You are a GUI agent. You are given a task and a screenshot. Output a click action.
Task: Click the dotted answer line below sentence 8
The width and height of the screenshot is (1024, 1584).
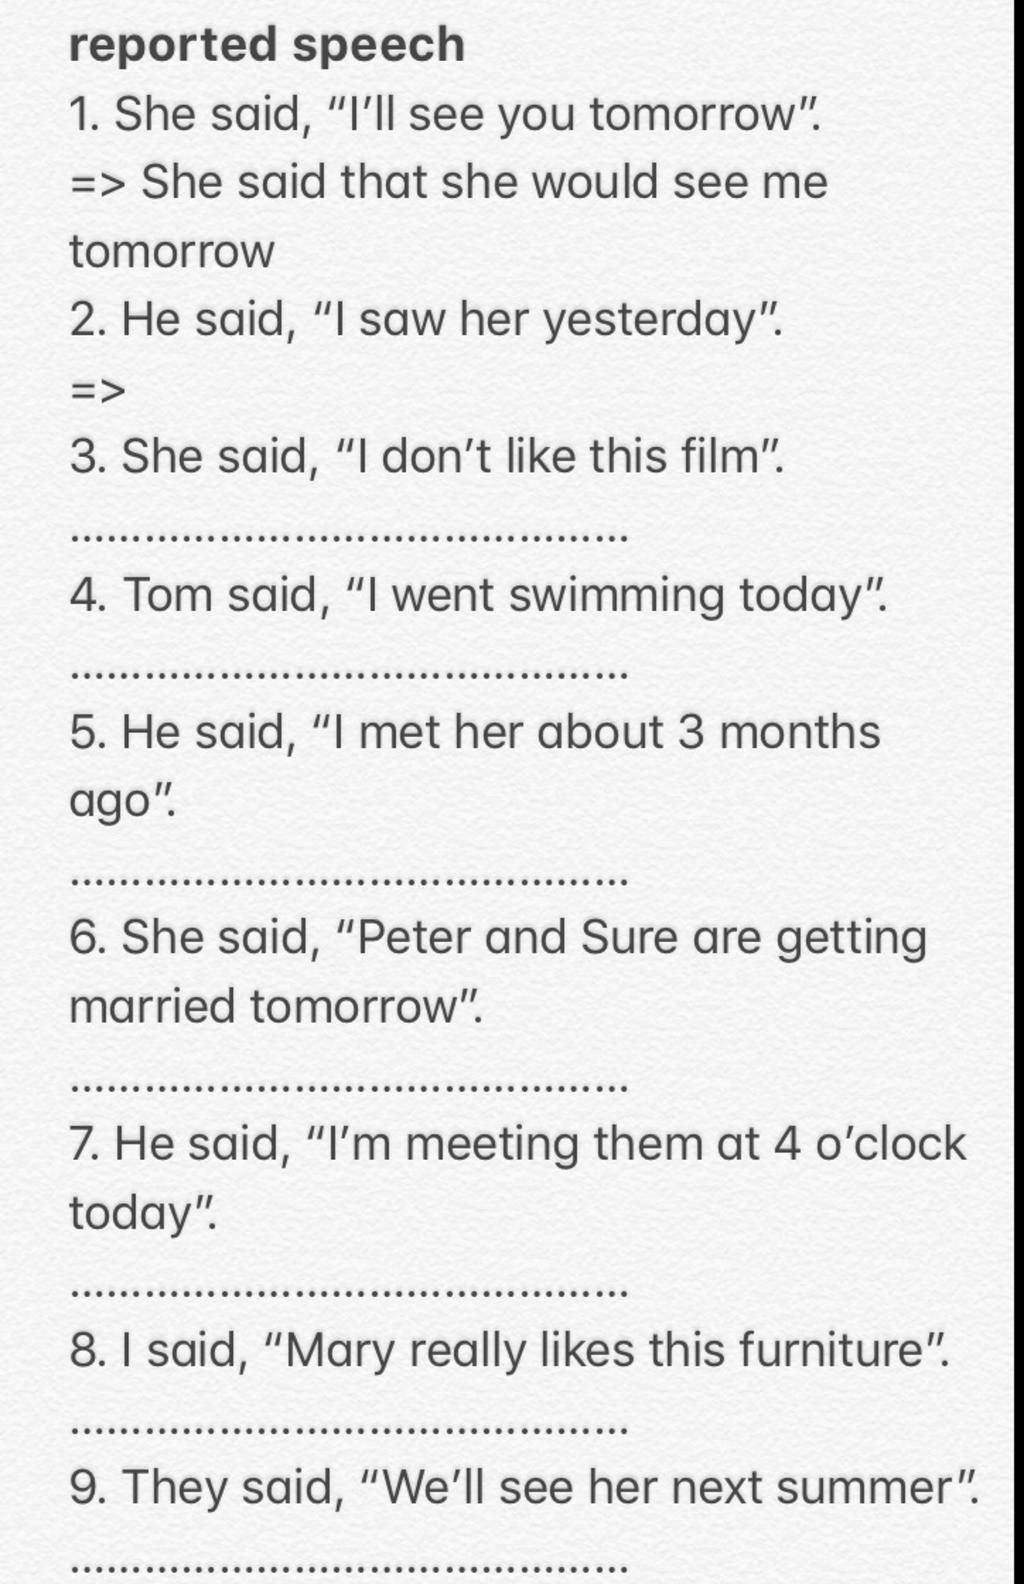pyautogui.click(x=351, y=1431)
